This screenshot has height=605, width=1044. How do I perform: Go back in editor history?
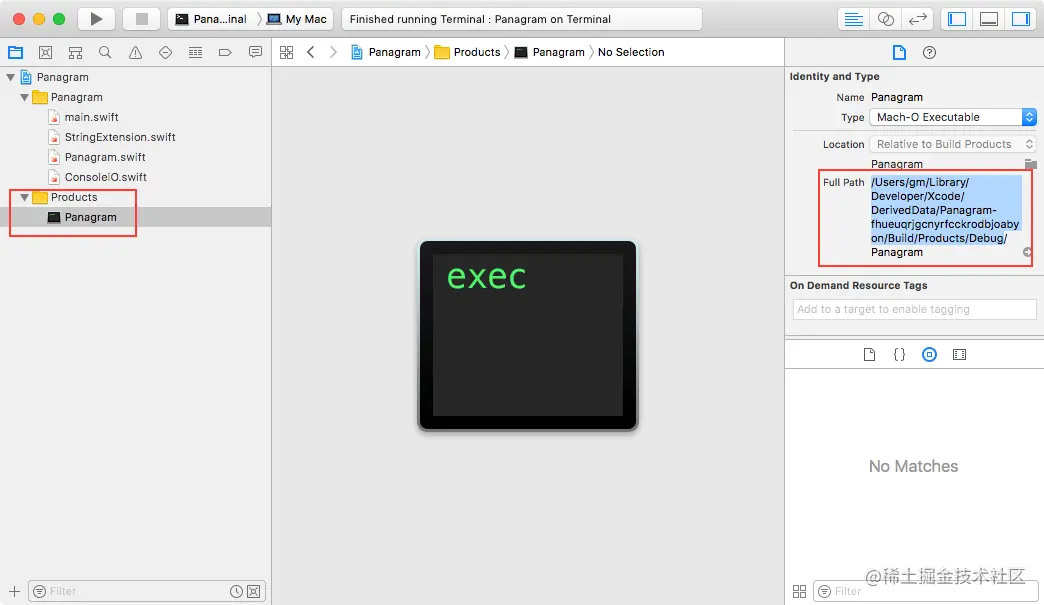pos(310,52)
